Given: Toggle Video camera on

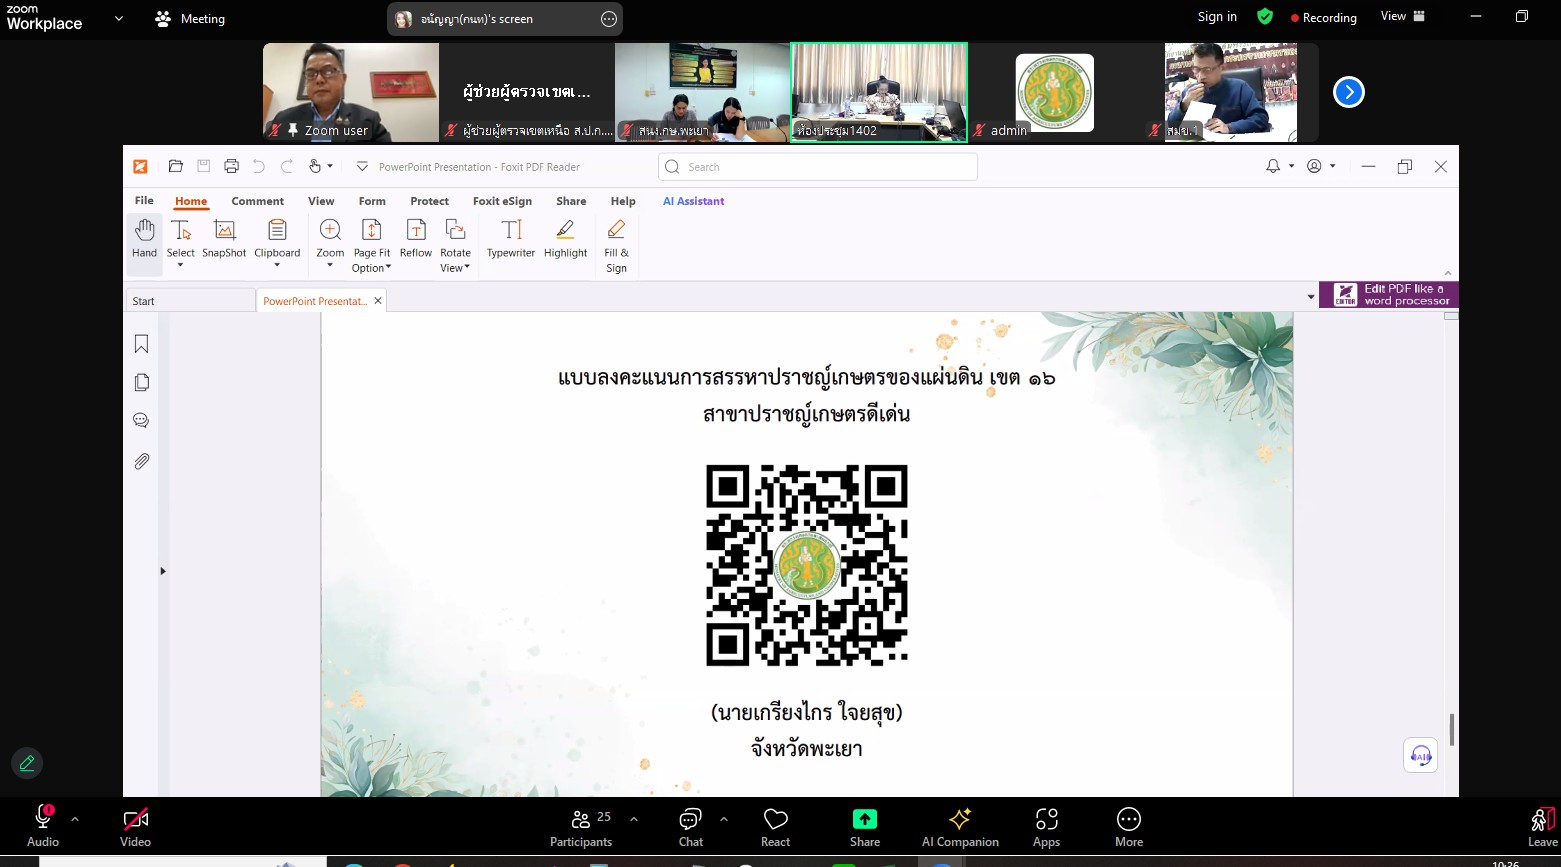Looking at the screenshot, I should pos(136,827).
